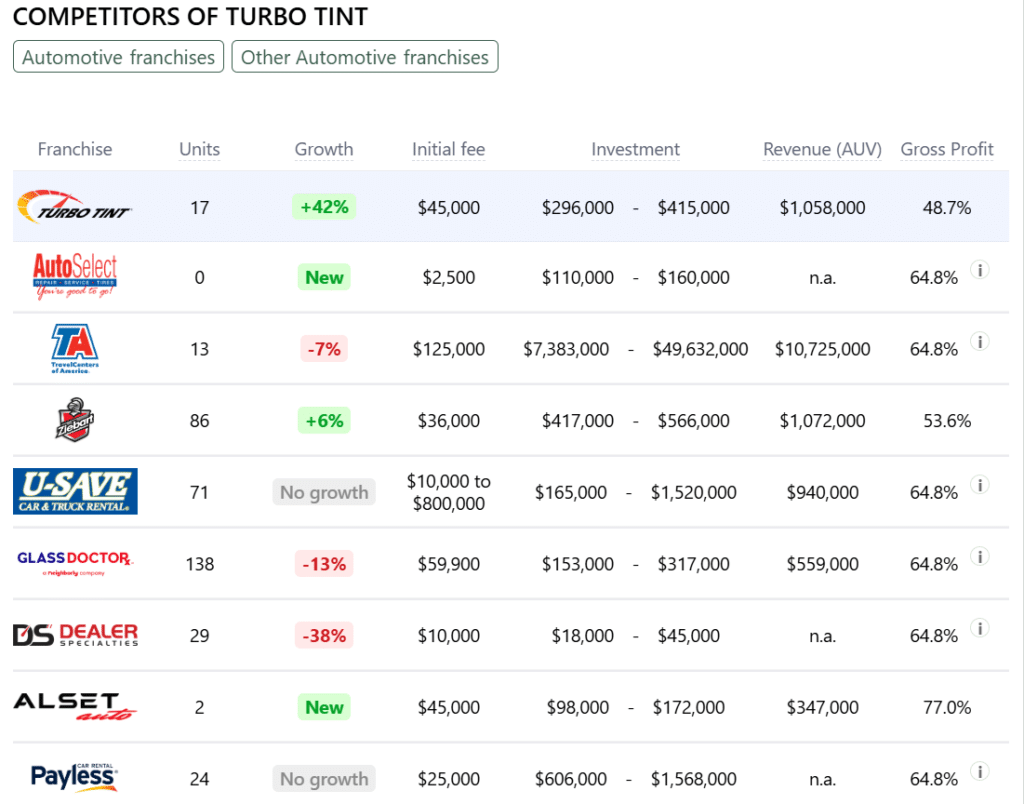Click the $1,058,000 revenue value
The height and width of the screenshot is (804, 1024).
click(x=822, y=208)
